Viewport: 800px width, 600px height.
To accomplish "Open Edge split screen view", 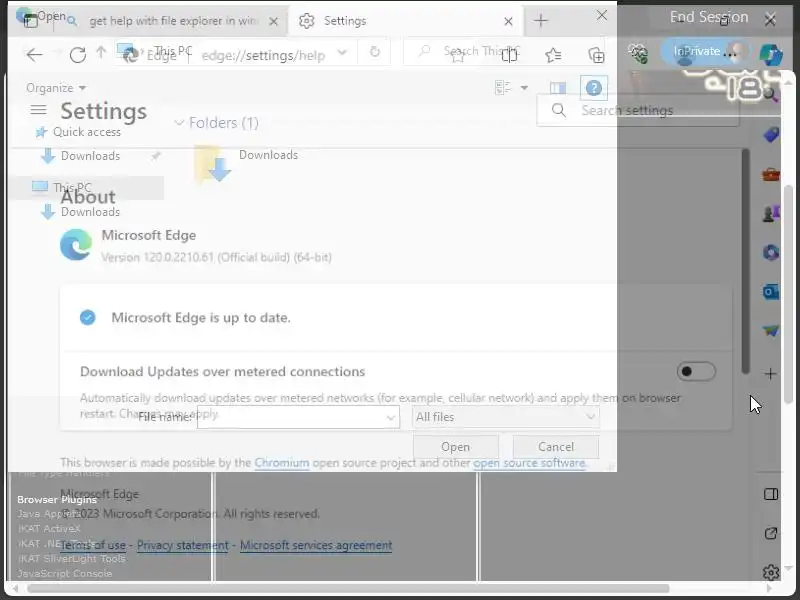I will tap(509, 55).
